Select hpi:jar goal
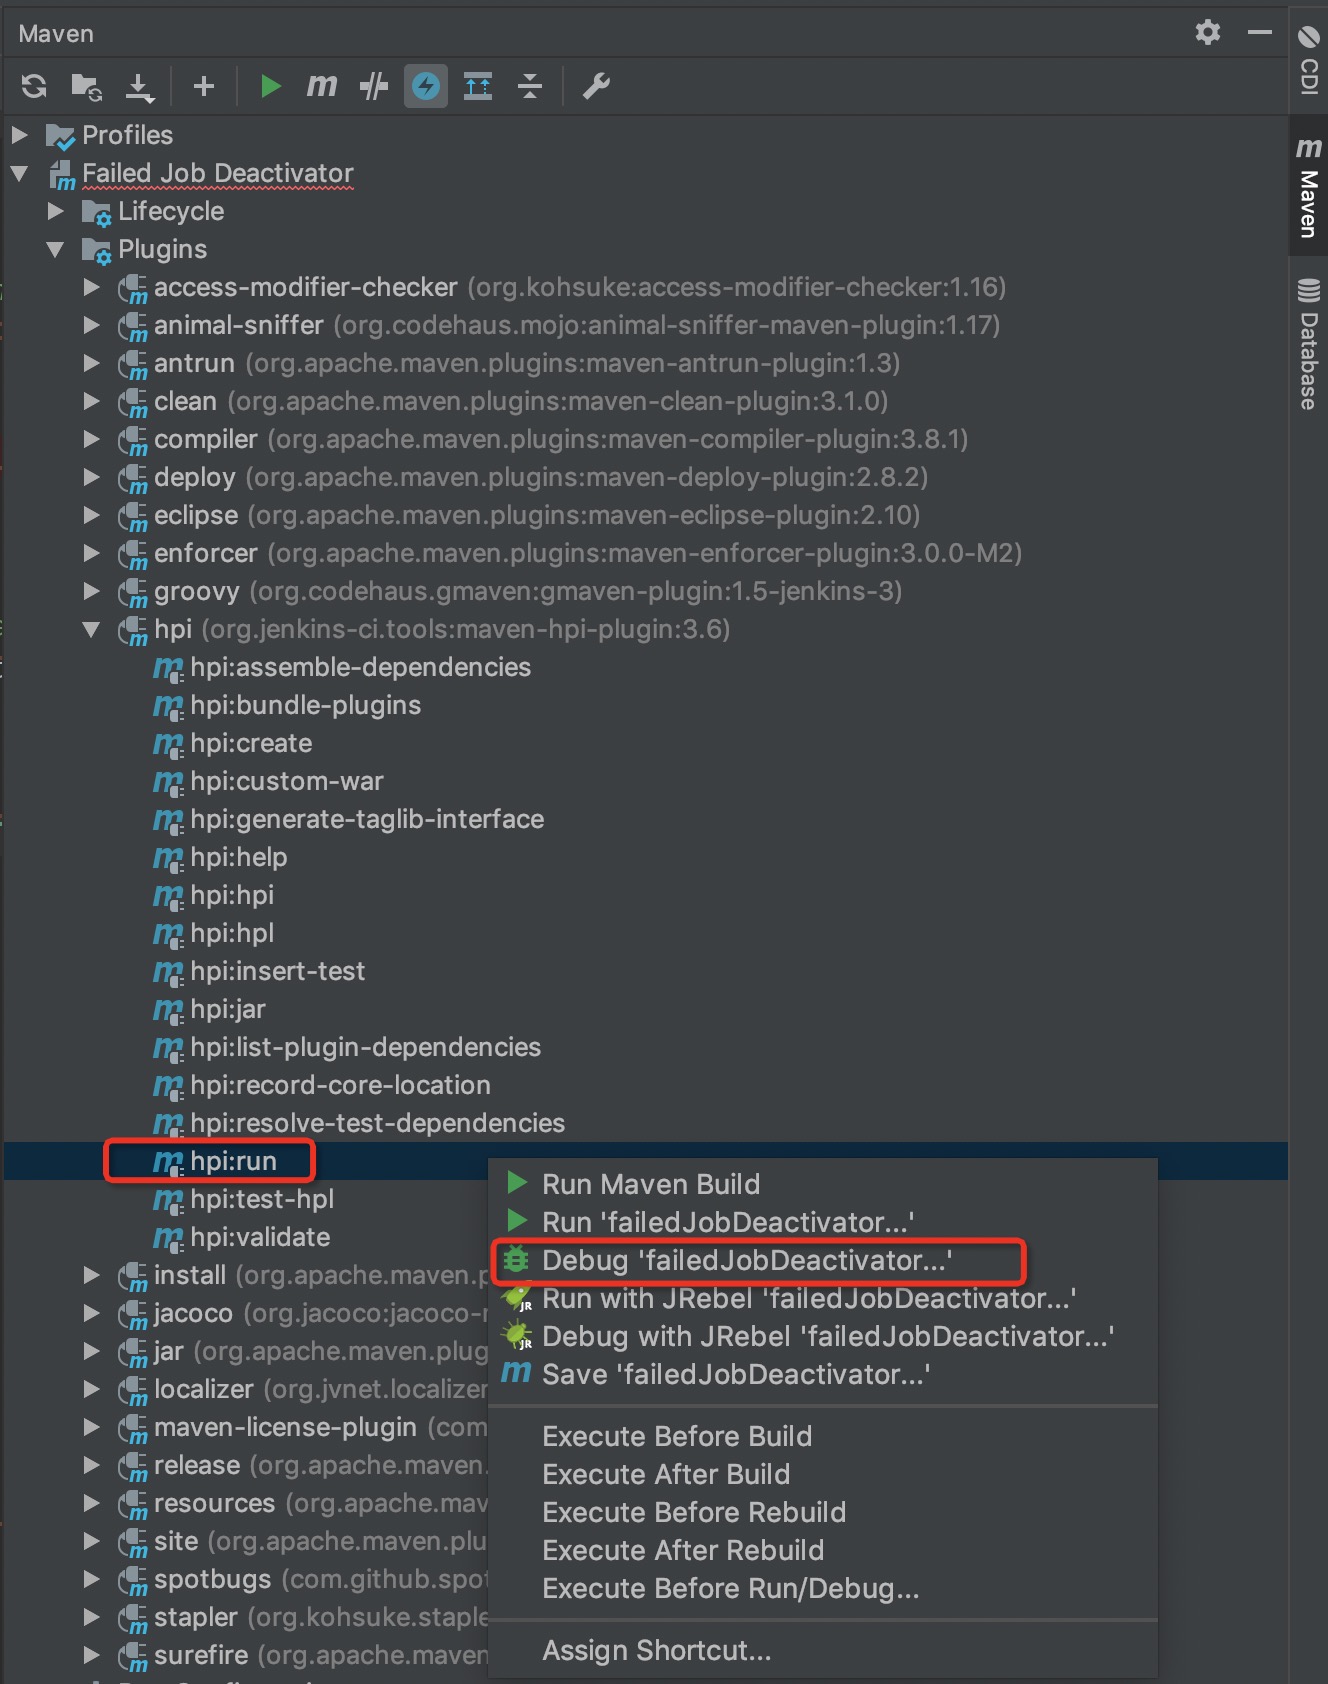The height and width of the screenshot is (1684, 1328). pos(209,1009)
